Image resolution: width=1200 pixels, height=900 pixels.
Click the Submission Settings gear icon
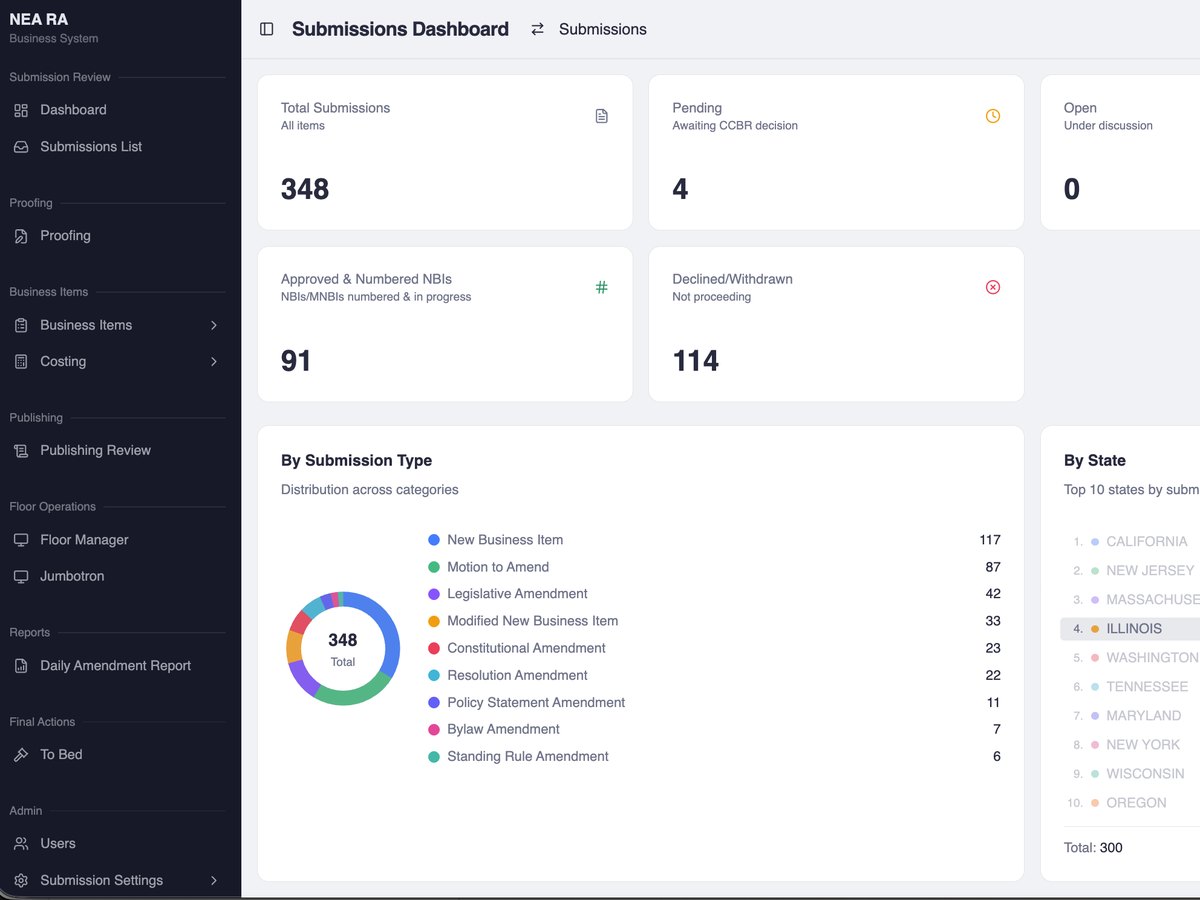pyautogui.click(x=21, y=881)
